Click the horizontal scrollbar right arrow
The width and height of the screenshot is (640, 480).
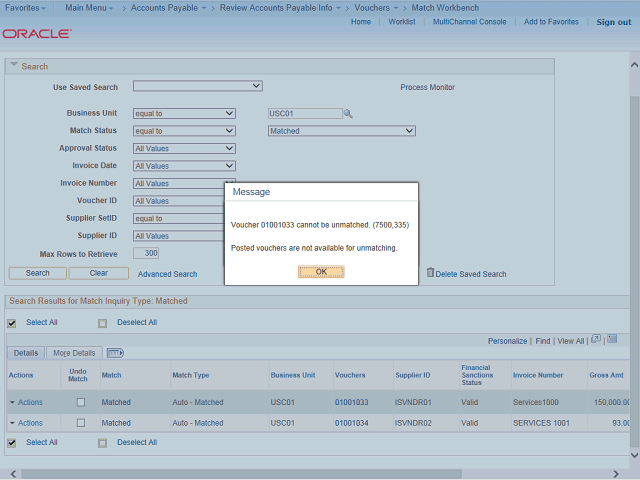click(x=616, y=474)
